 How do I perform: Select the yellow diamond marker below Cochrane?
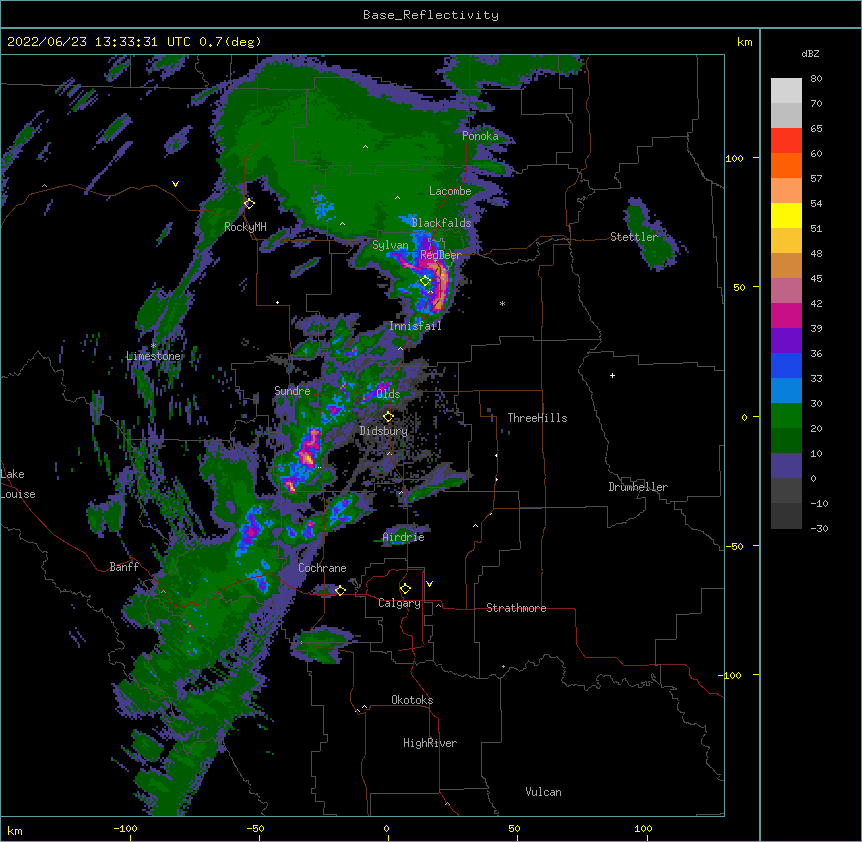click(x=340, y=590)
